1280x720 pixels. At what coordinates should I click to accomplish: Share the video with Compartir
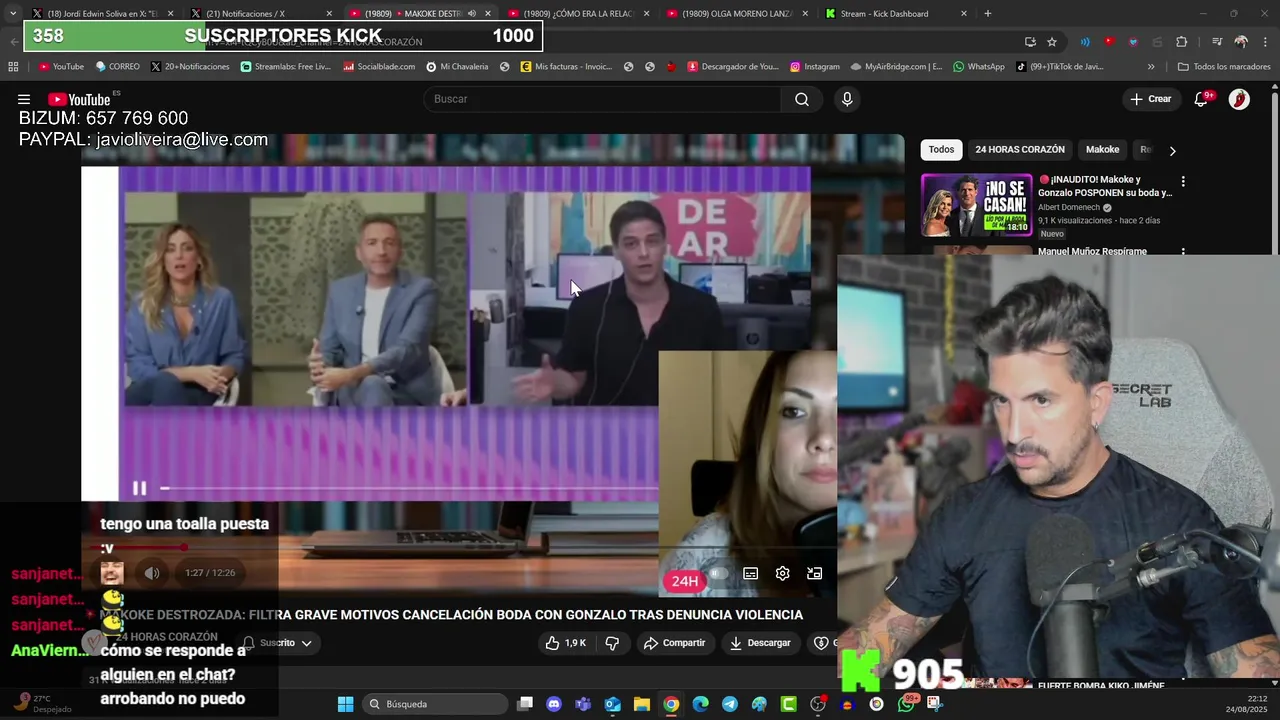(x=675, y=643)
